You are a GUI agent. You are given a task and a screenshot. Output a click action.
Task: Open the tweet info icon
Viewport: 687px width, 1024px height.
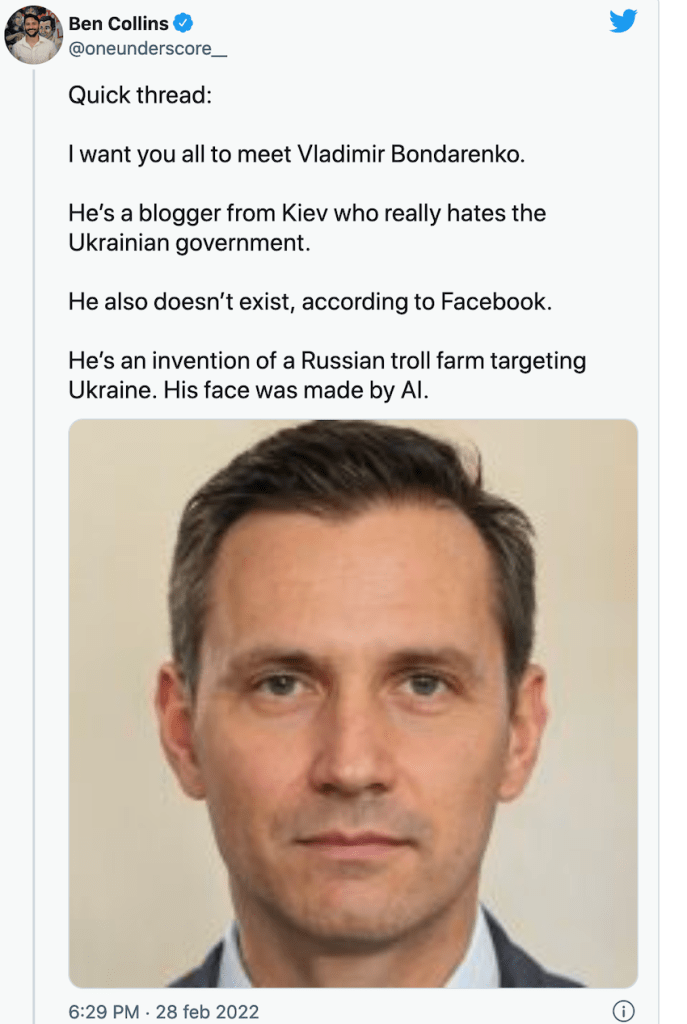623,1010
